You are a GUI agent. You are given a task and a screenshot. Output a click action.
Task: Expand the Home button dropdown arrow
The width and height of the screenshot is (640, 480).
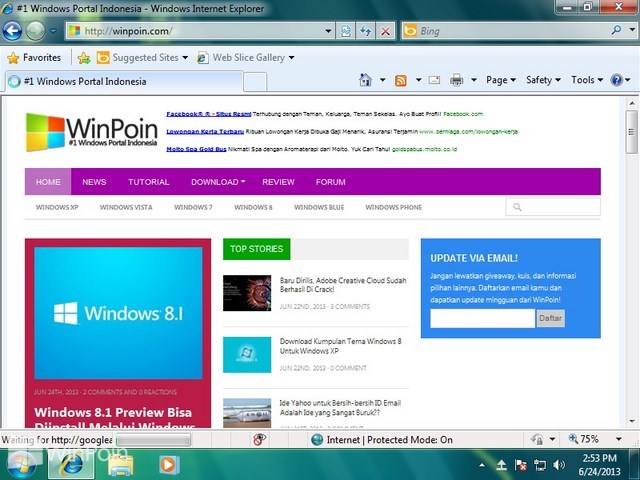pos(382,80)
